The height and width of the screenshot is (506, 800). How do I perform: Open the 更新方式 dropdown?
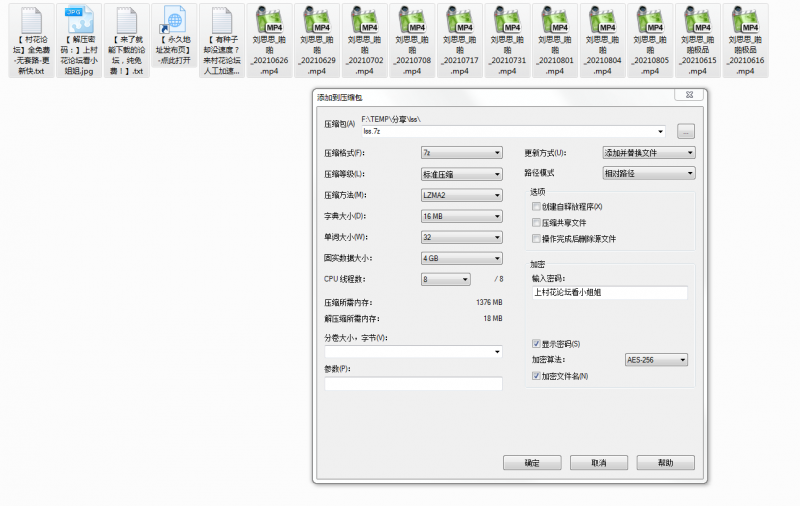pos(648,153)
